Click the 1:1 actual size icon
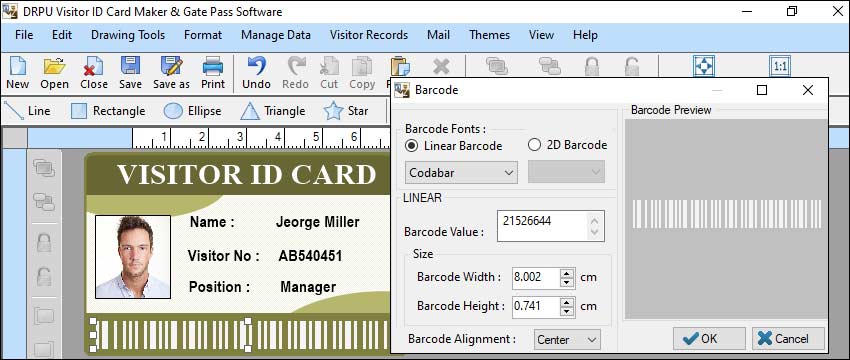This screenshot has height=360, width=850. coord(780,66)
